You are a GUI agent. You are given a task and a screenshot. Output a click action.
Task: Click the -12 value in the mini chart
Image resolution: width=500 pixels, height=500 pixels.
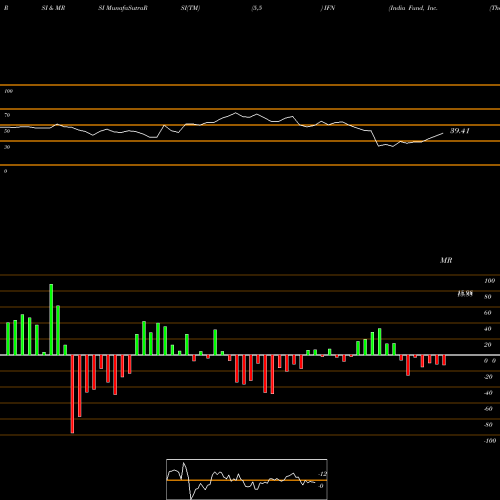coord(323,474)
